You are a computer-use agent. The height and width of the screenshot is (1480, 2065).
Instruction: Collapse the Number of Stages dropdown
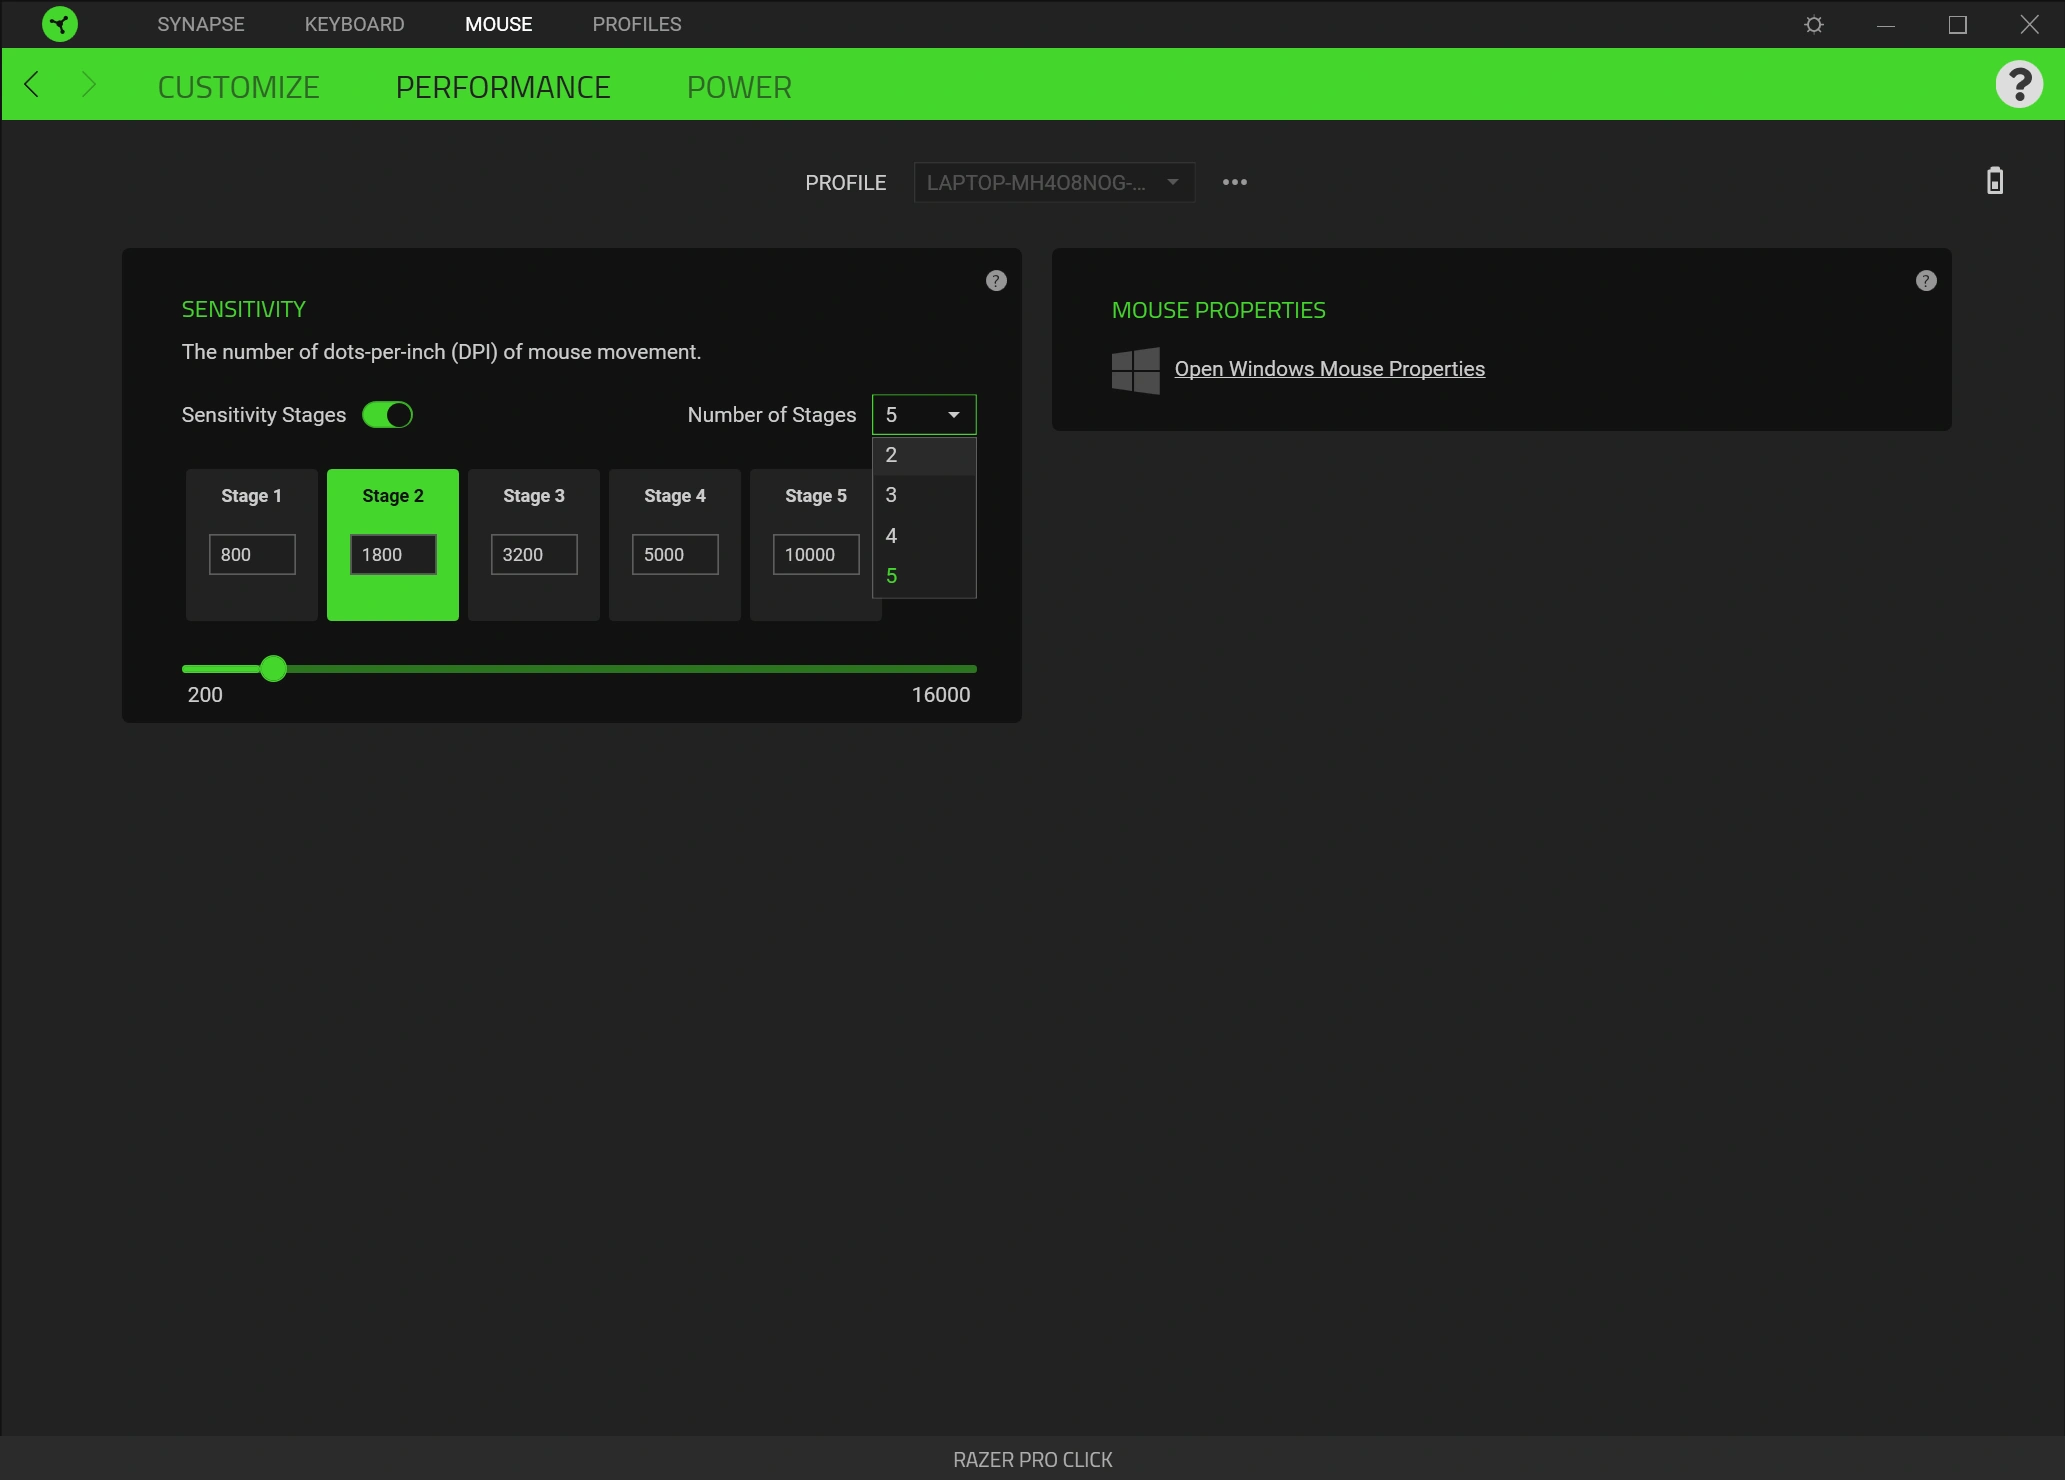pyautogui.click(x=924, y=415)
